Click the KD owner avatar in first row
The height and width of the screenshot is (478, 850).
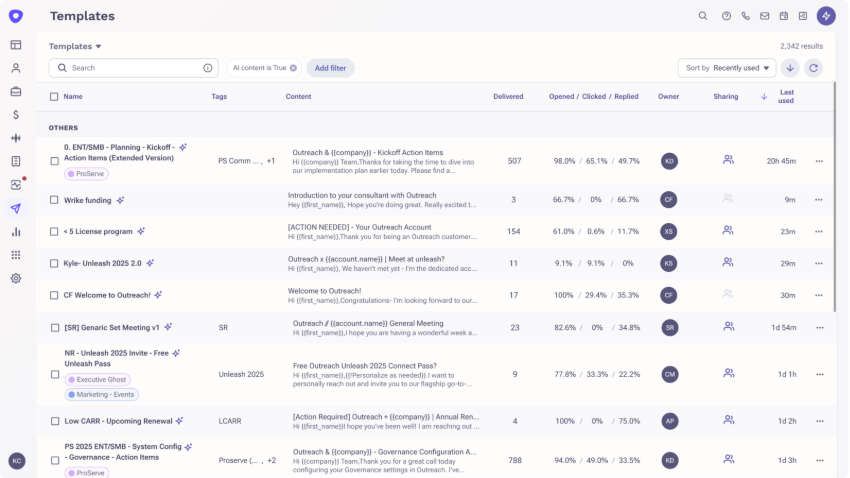669,161
